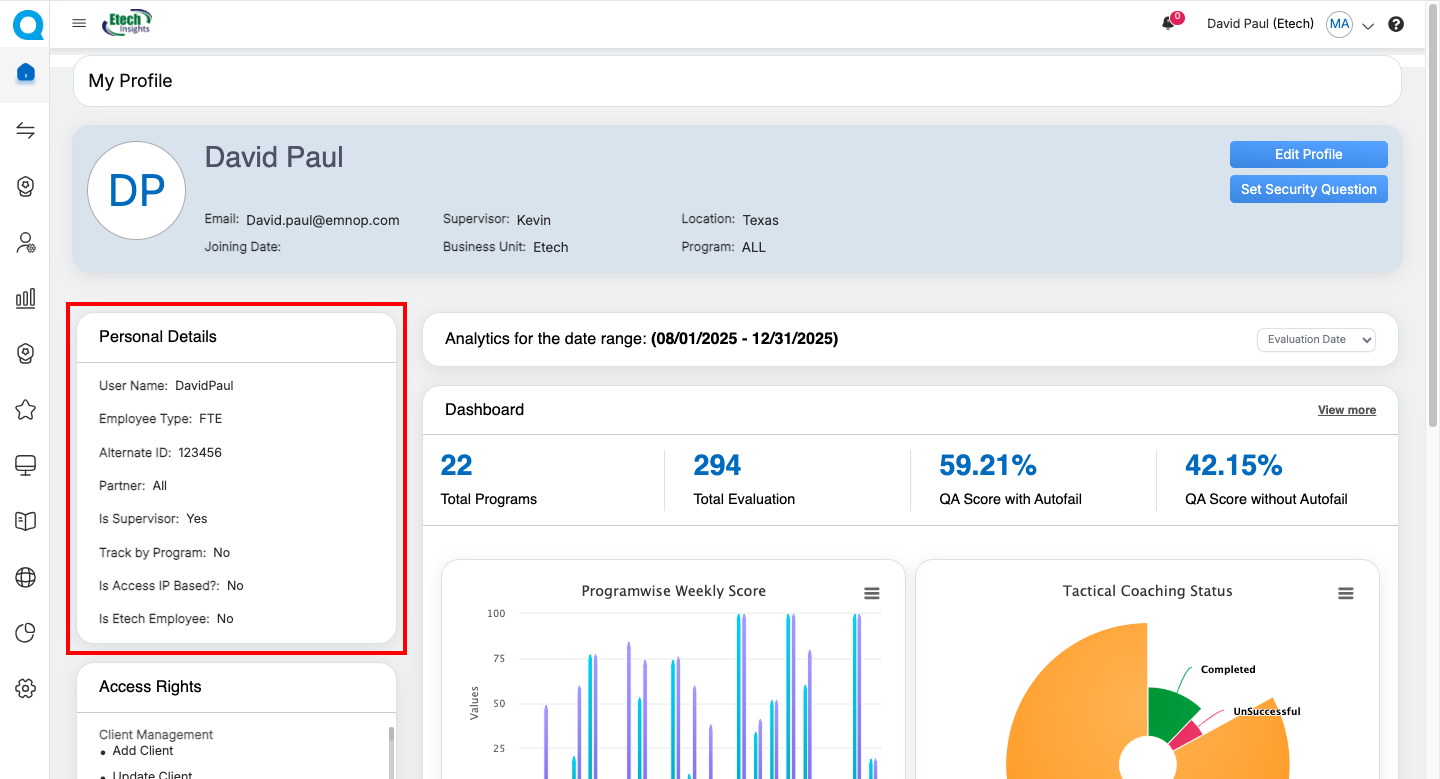Expand the user account chevron menu

[x=1369, y=26]
